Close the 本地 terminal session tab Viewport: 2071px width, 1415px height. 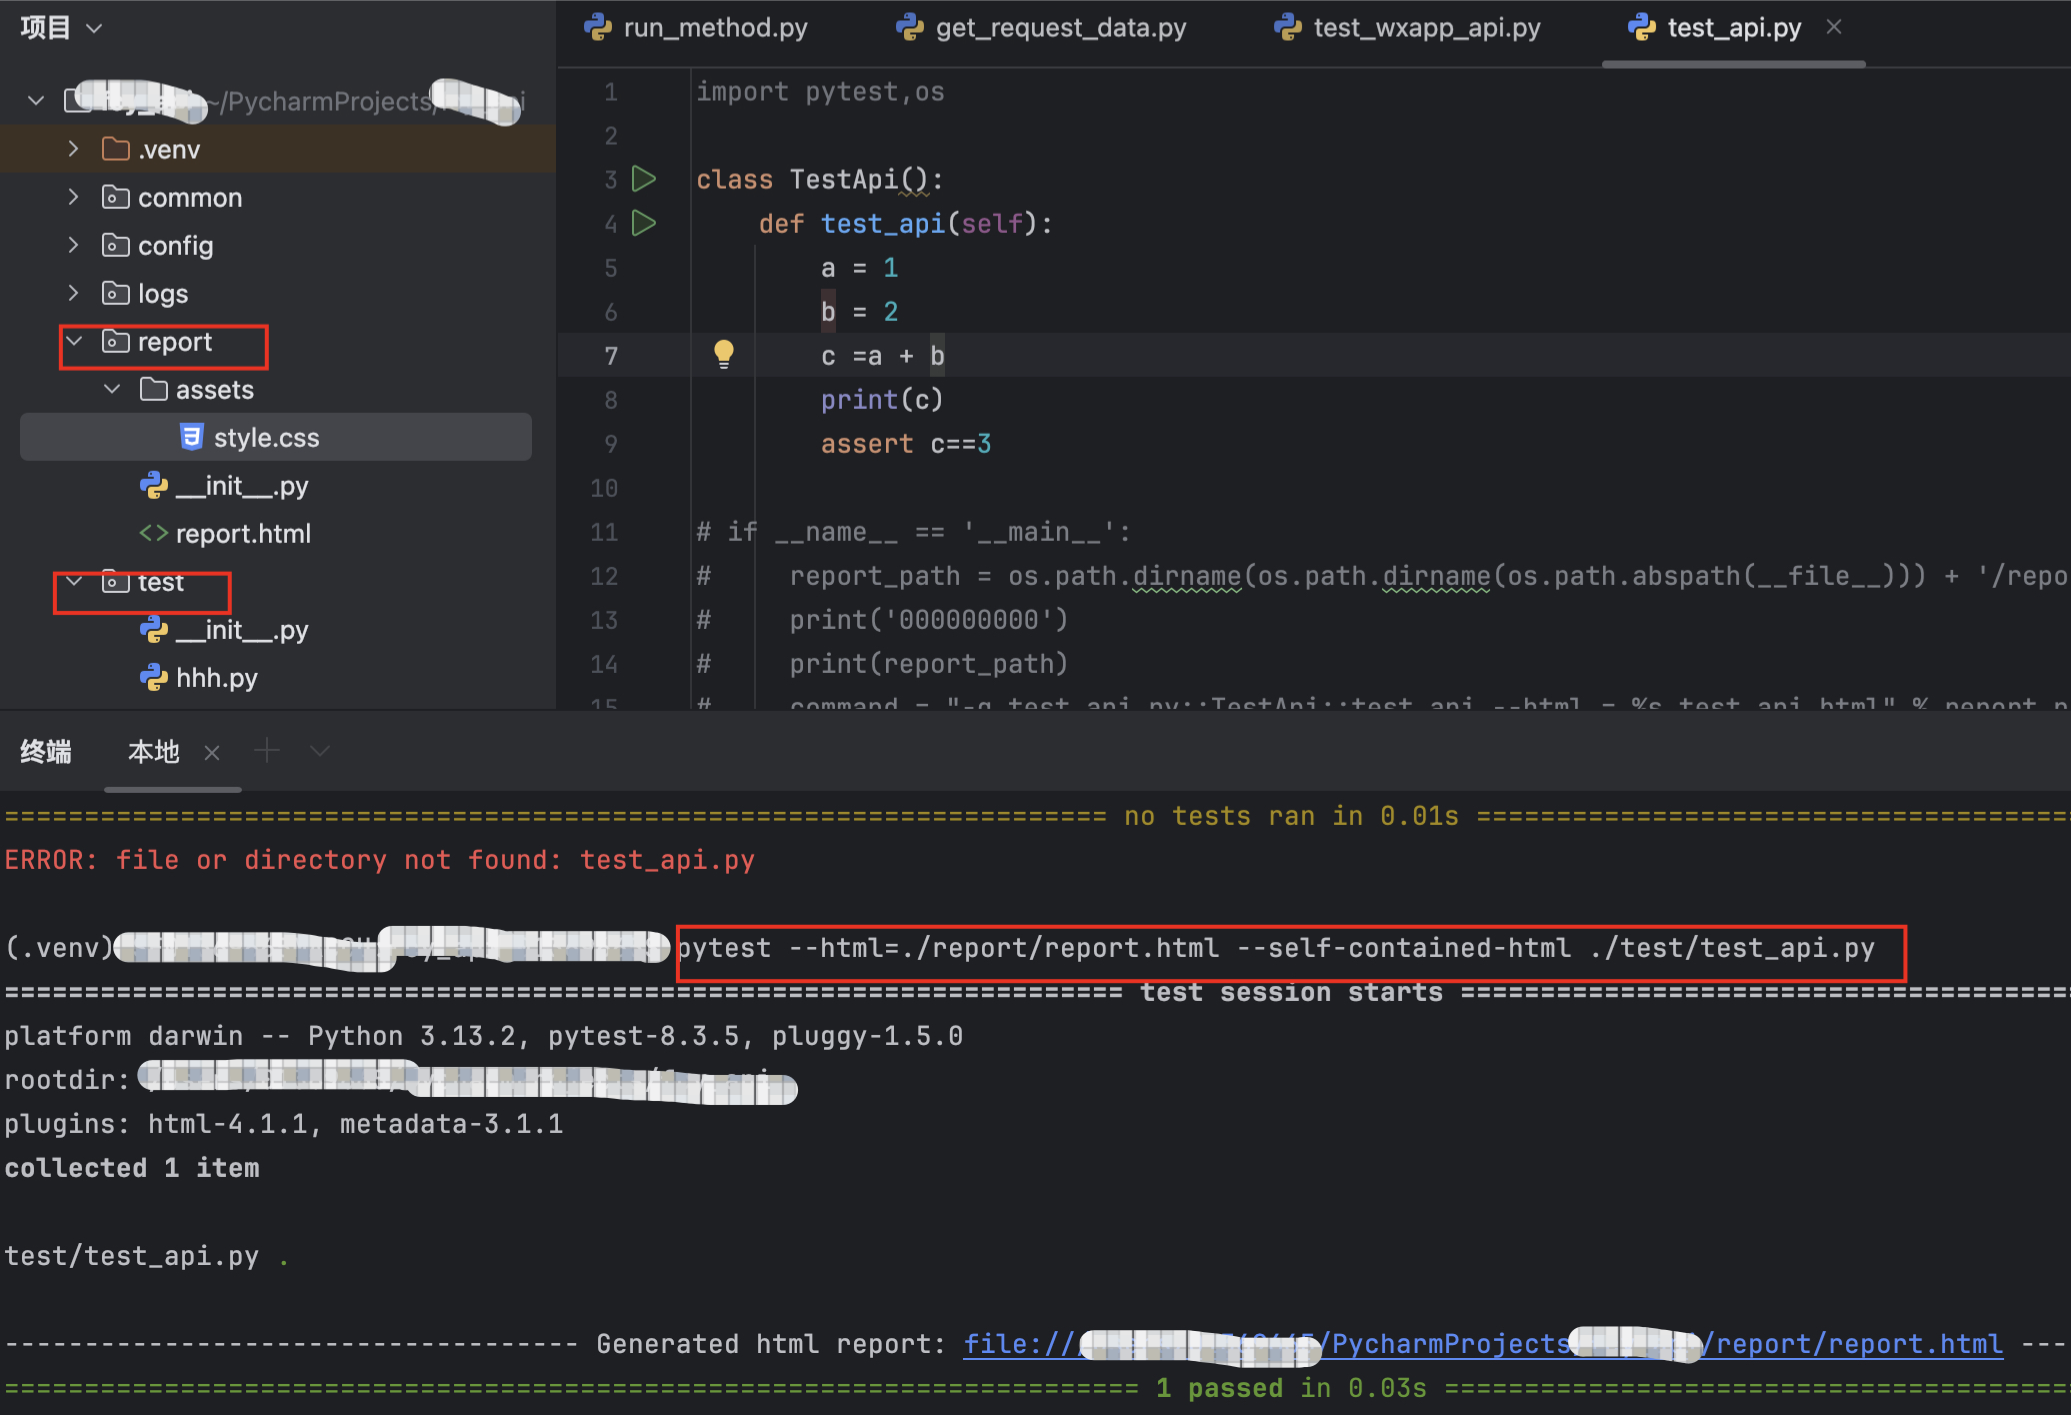212,753
